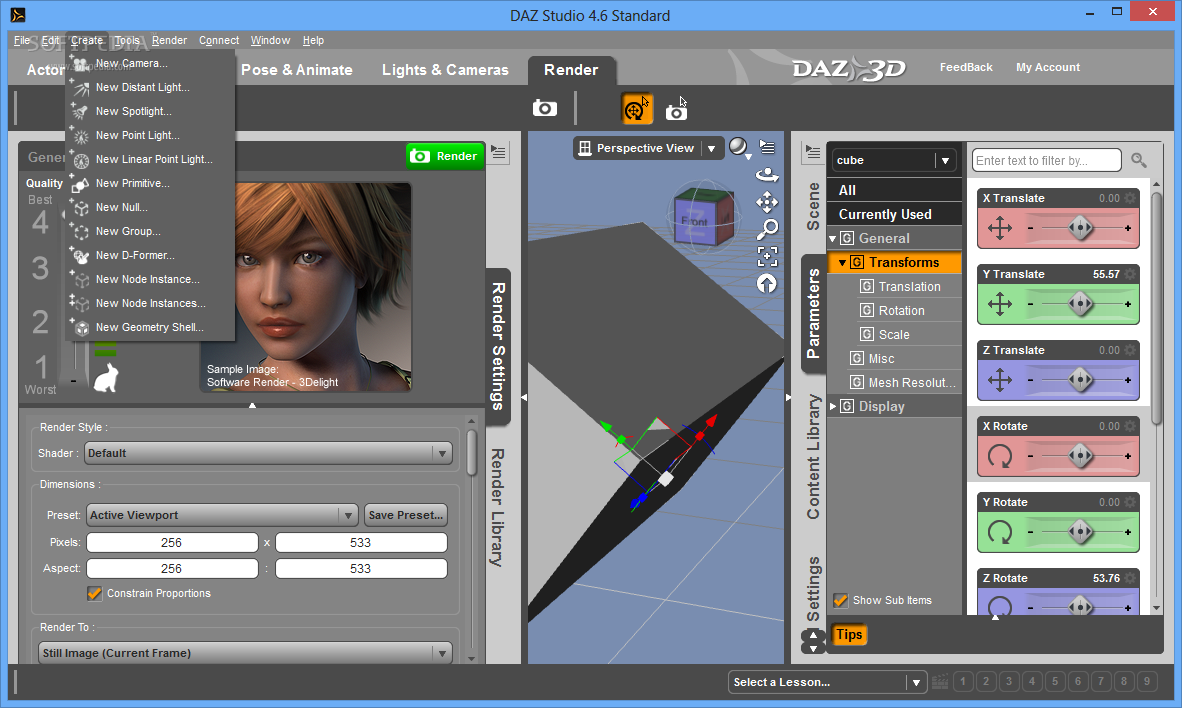Open the Render Settings pane options icon
This screenshot has width=1182, height=708.
[498, 153]
